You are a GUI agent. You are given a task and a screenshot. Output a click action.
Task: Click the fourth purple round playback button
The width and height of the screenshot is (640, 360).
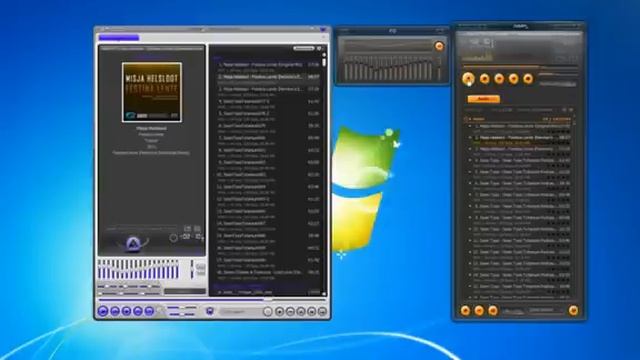click(138, 311)
